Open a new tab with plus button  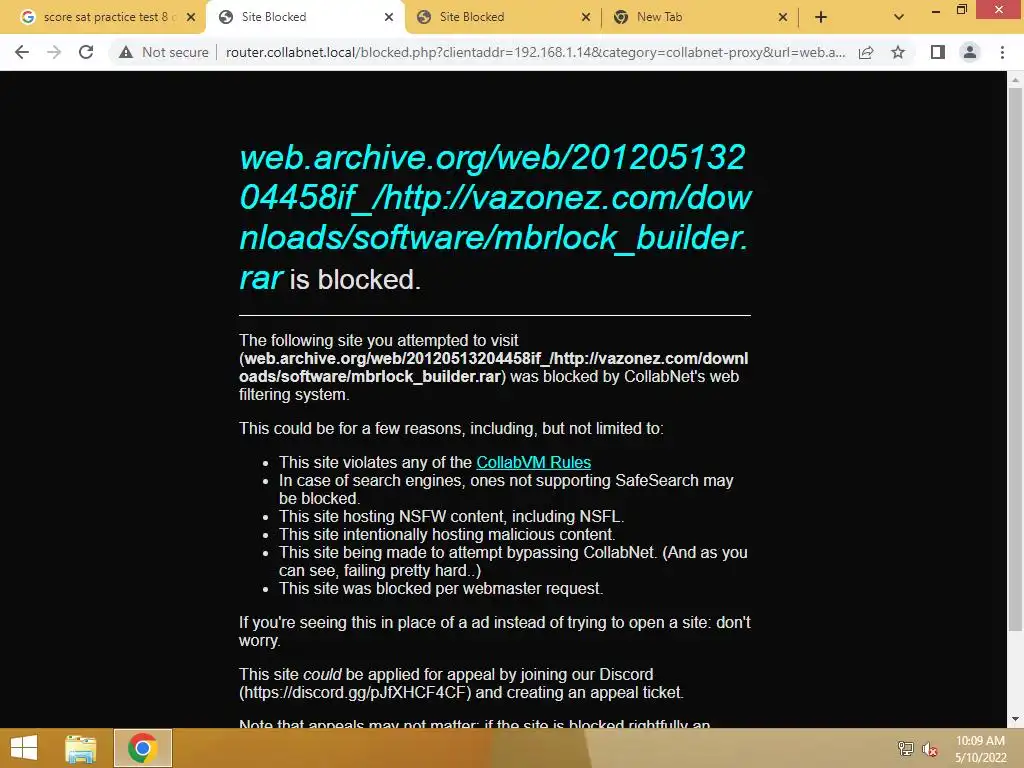[821, 17]
